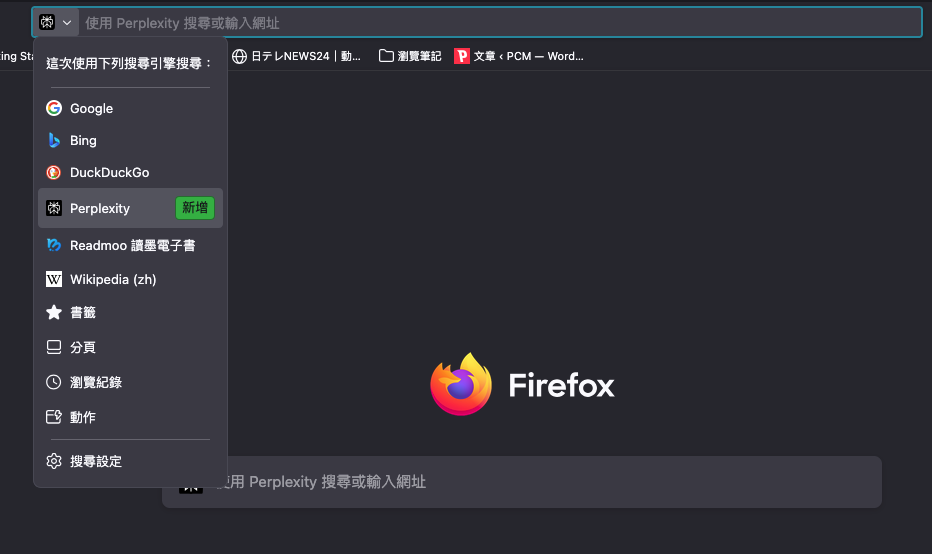Select the Wikipedia (zh) icon
The height and width of the screenshot is (554, 932).
(54, 279)
